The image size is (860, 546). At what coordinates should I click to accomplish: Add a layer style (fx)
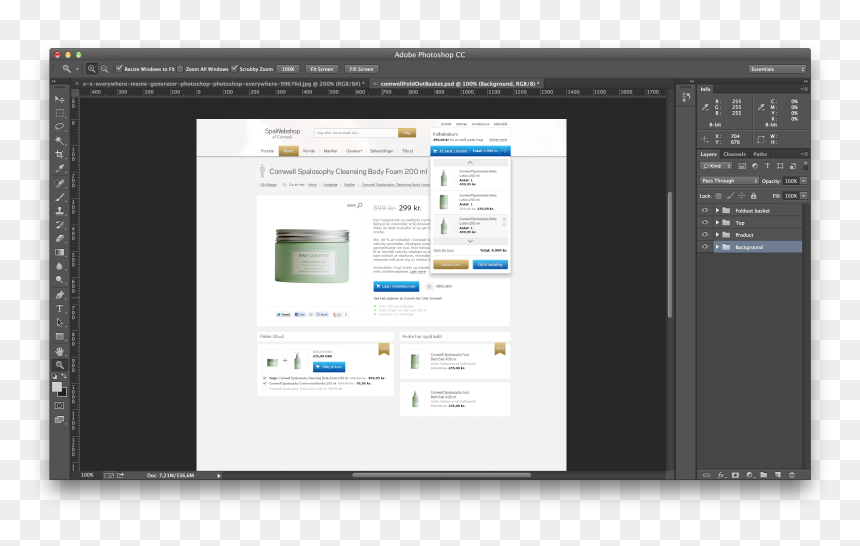coord(721,475)
